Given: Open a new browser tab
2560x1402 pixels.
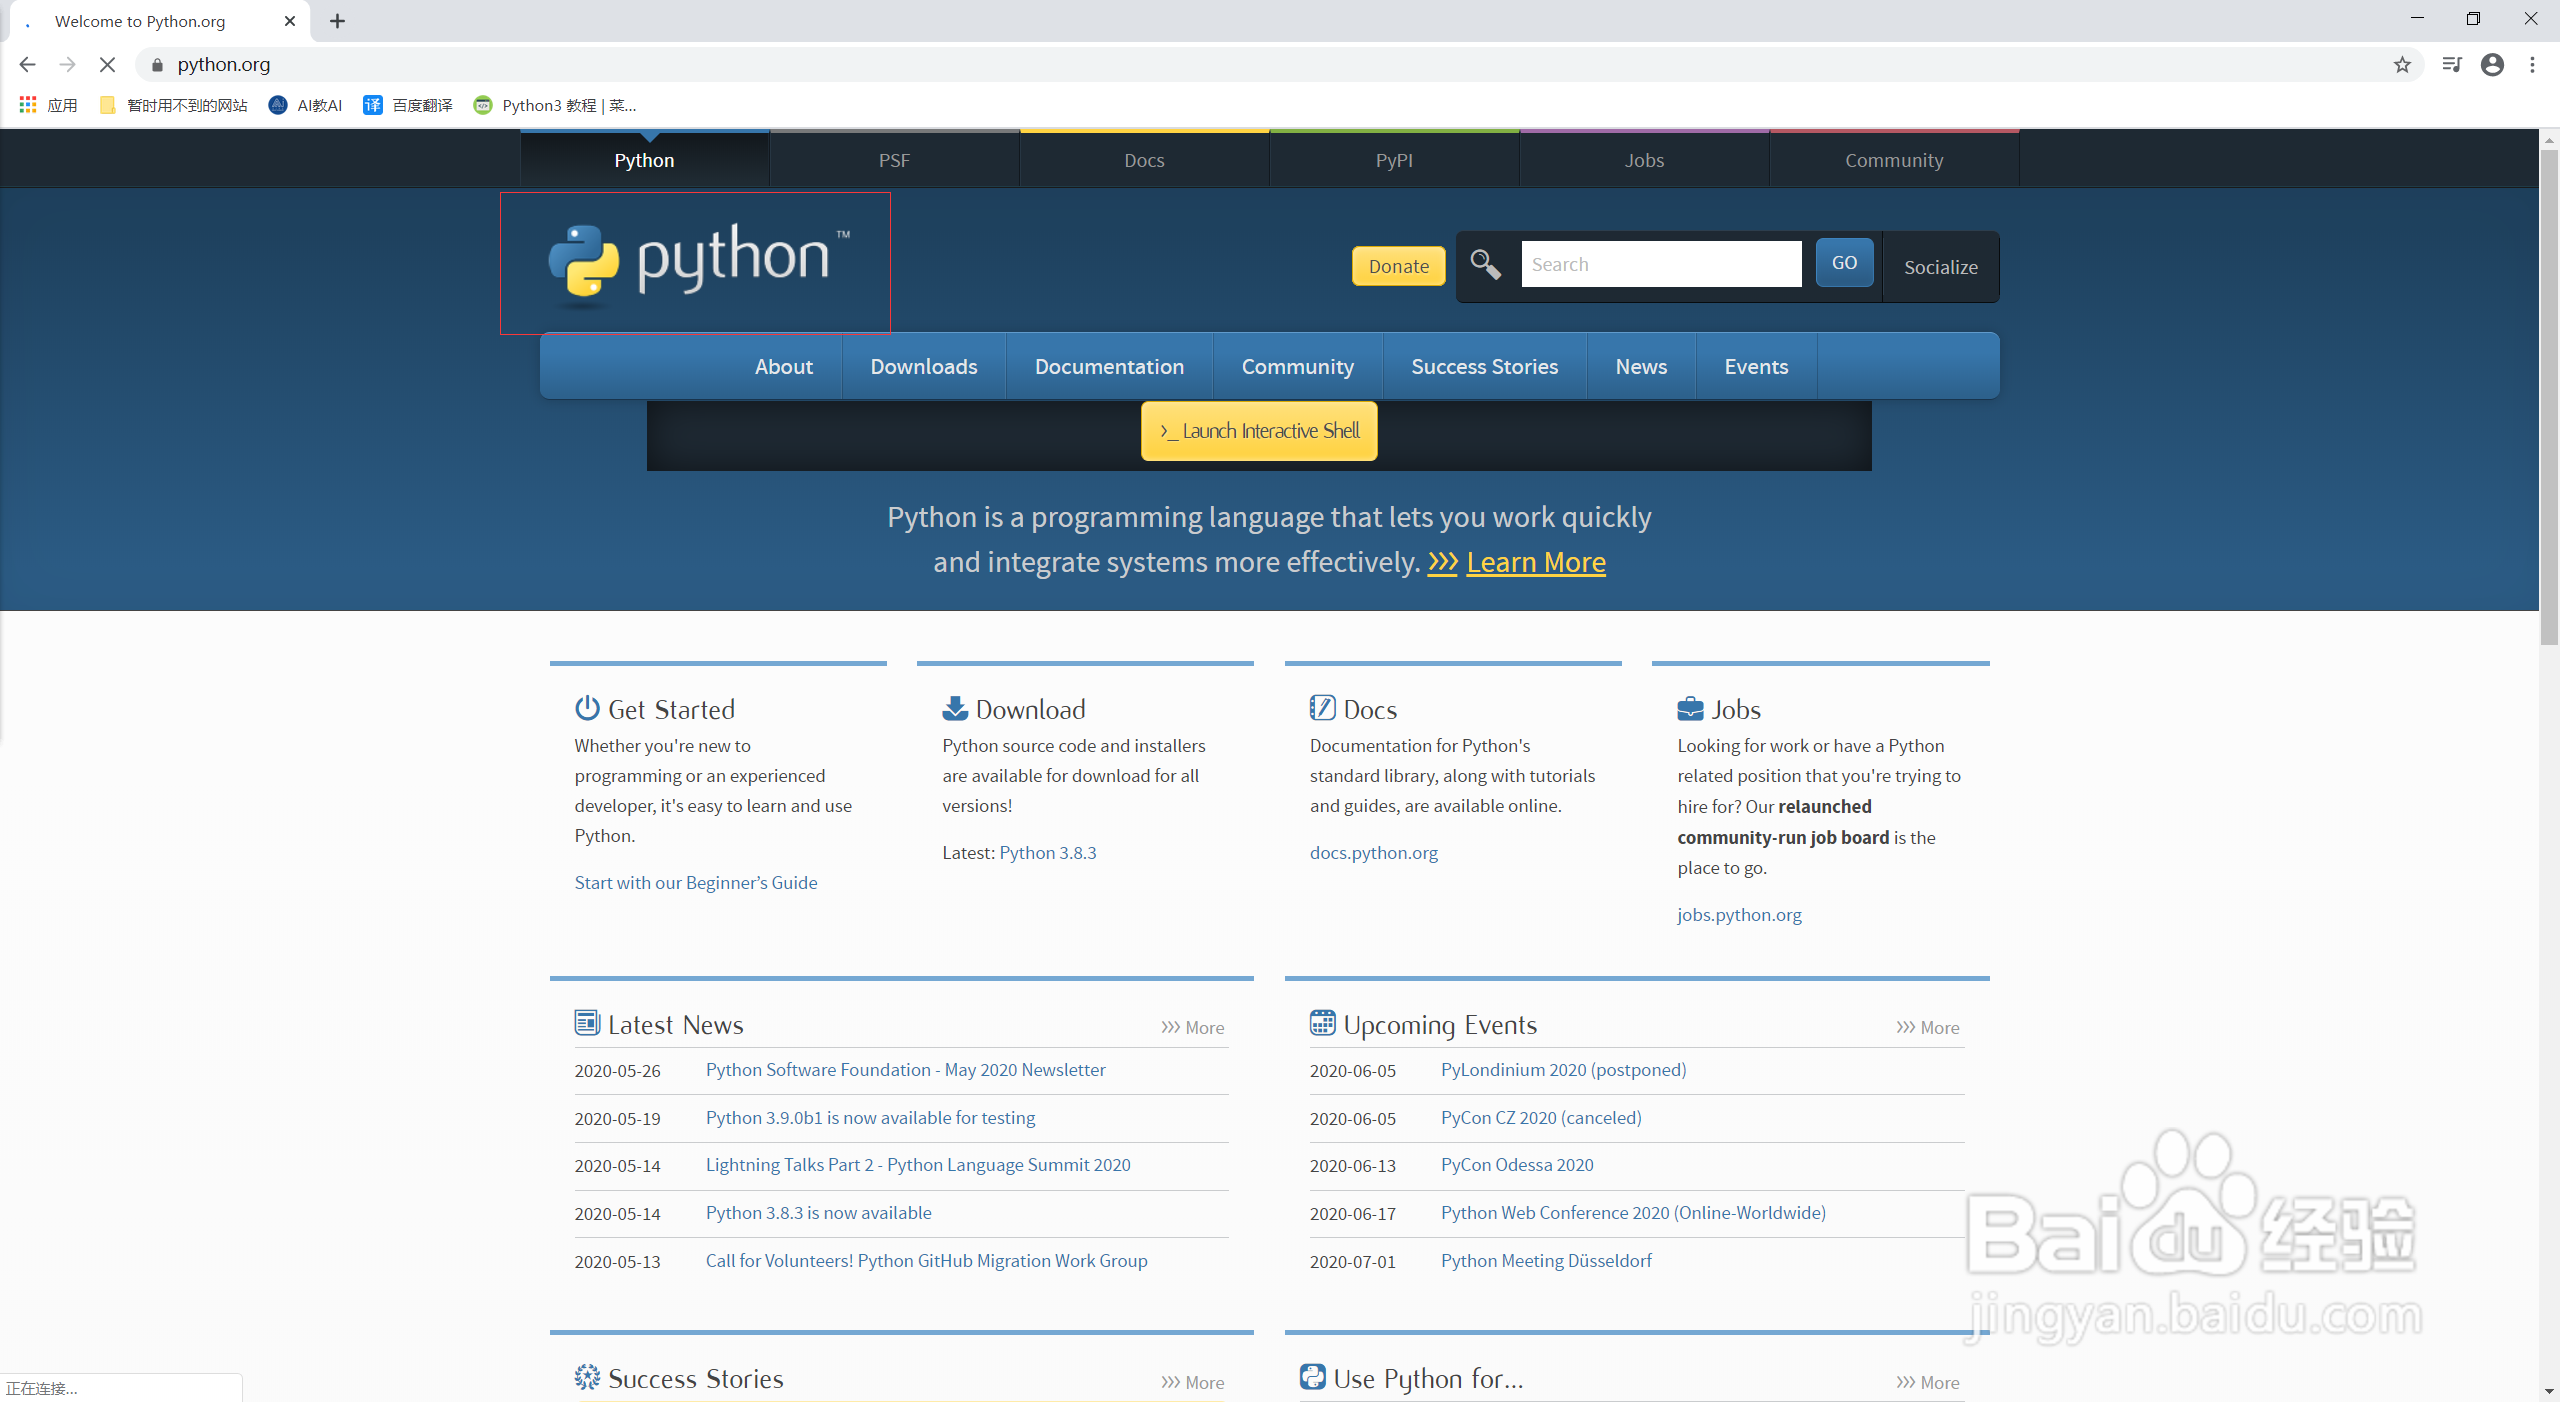Looking at the screenshot, I should [x=338, y=21].
